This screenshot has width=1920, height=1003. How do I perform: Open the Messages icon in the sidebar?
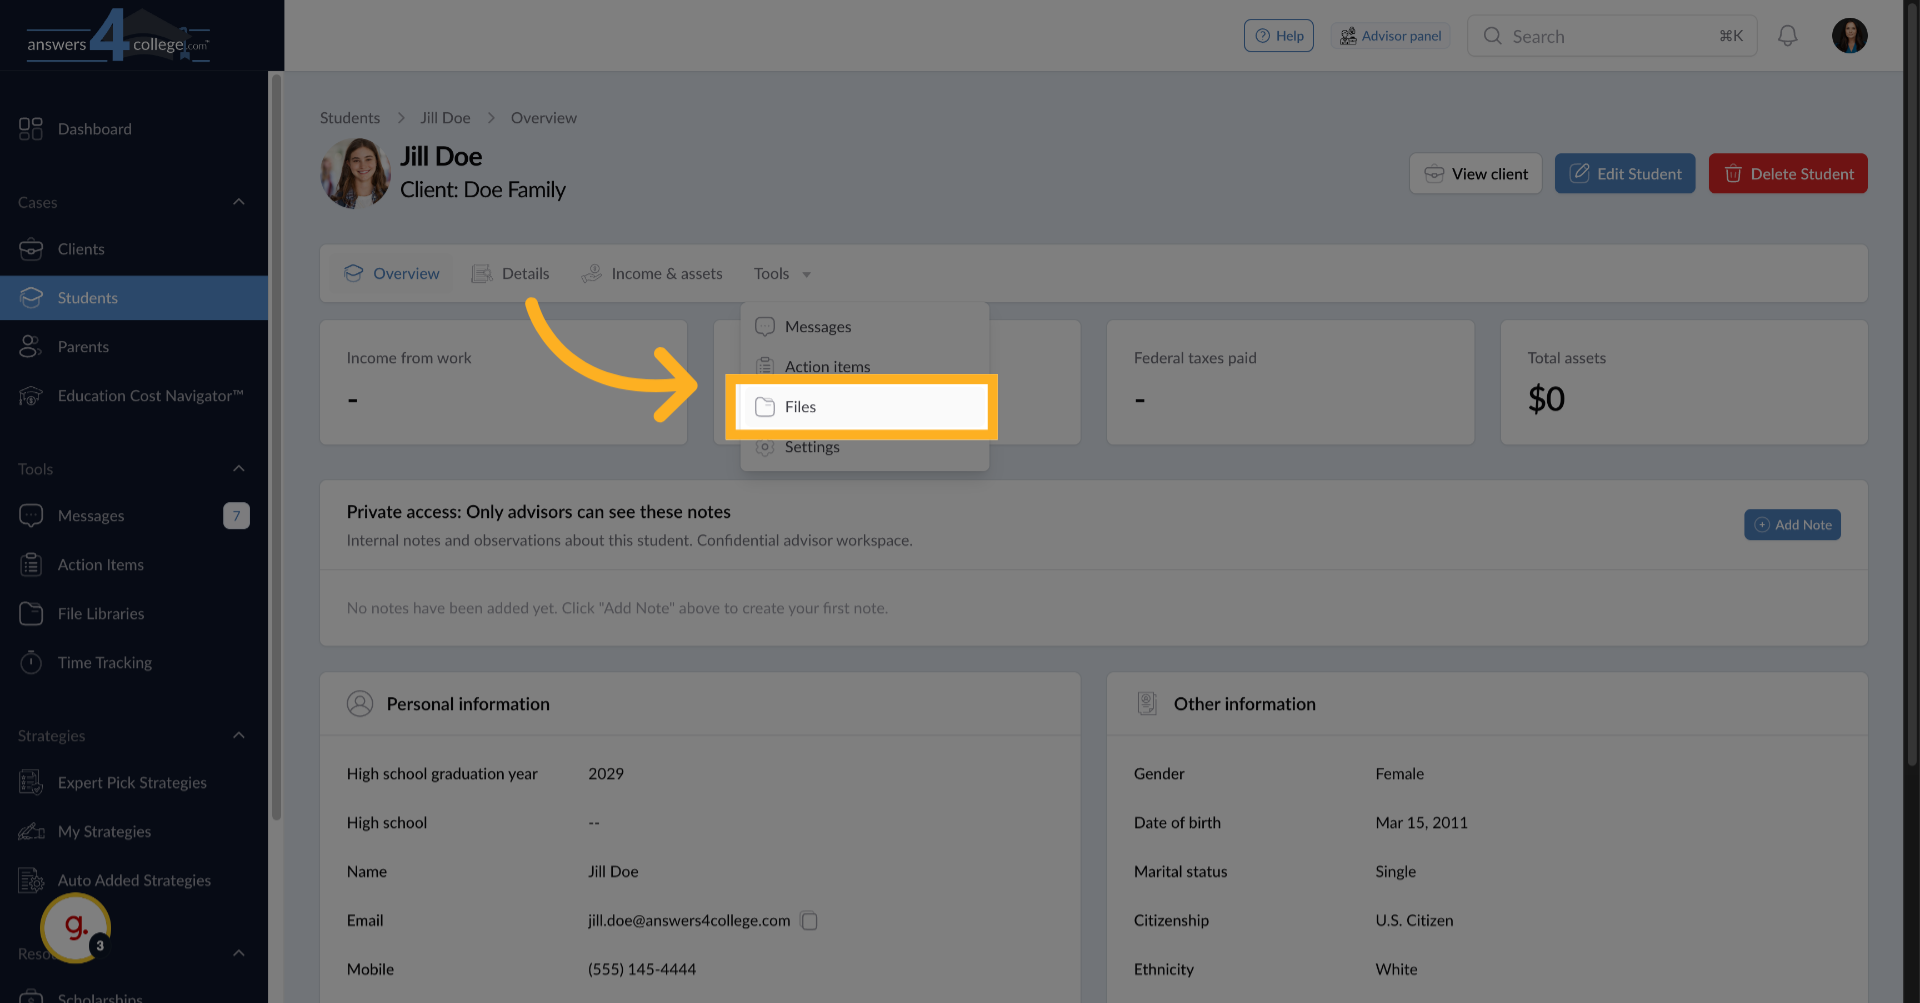tap(31, 515)
